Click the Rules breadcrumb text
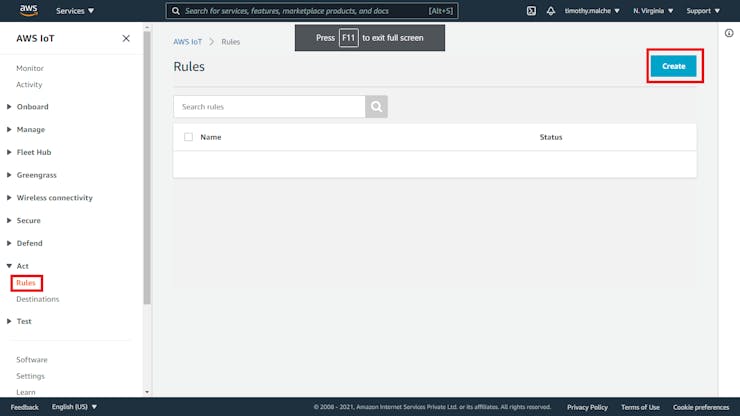 230,42
